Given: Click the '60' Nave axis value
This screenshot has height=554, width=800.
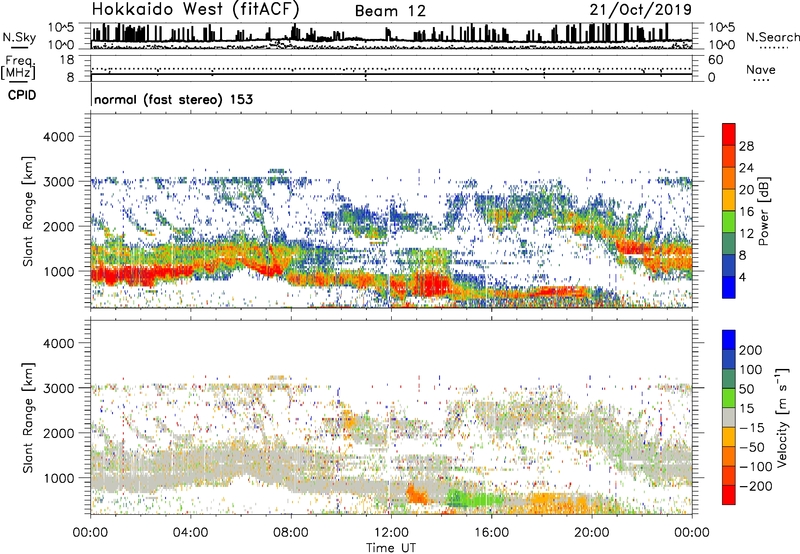Looking at the screenshot, I should [x=716, y=60].
